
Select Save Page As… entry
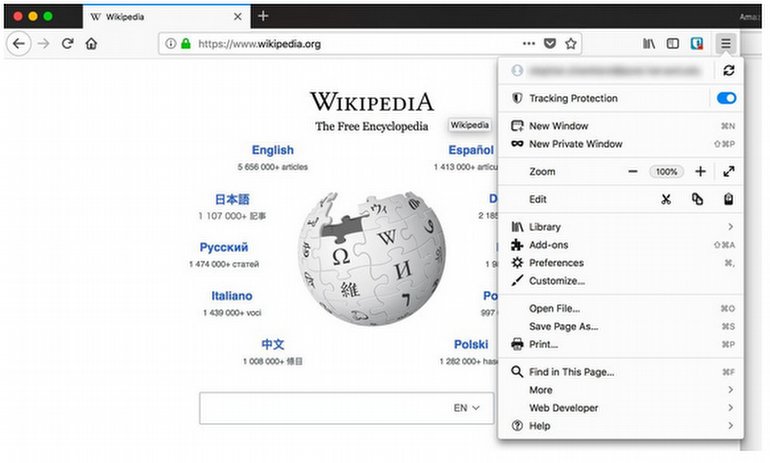[621, 327]
